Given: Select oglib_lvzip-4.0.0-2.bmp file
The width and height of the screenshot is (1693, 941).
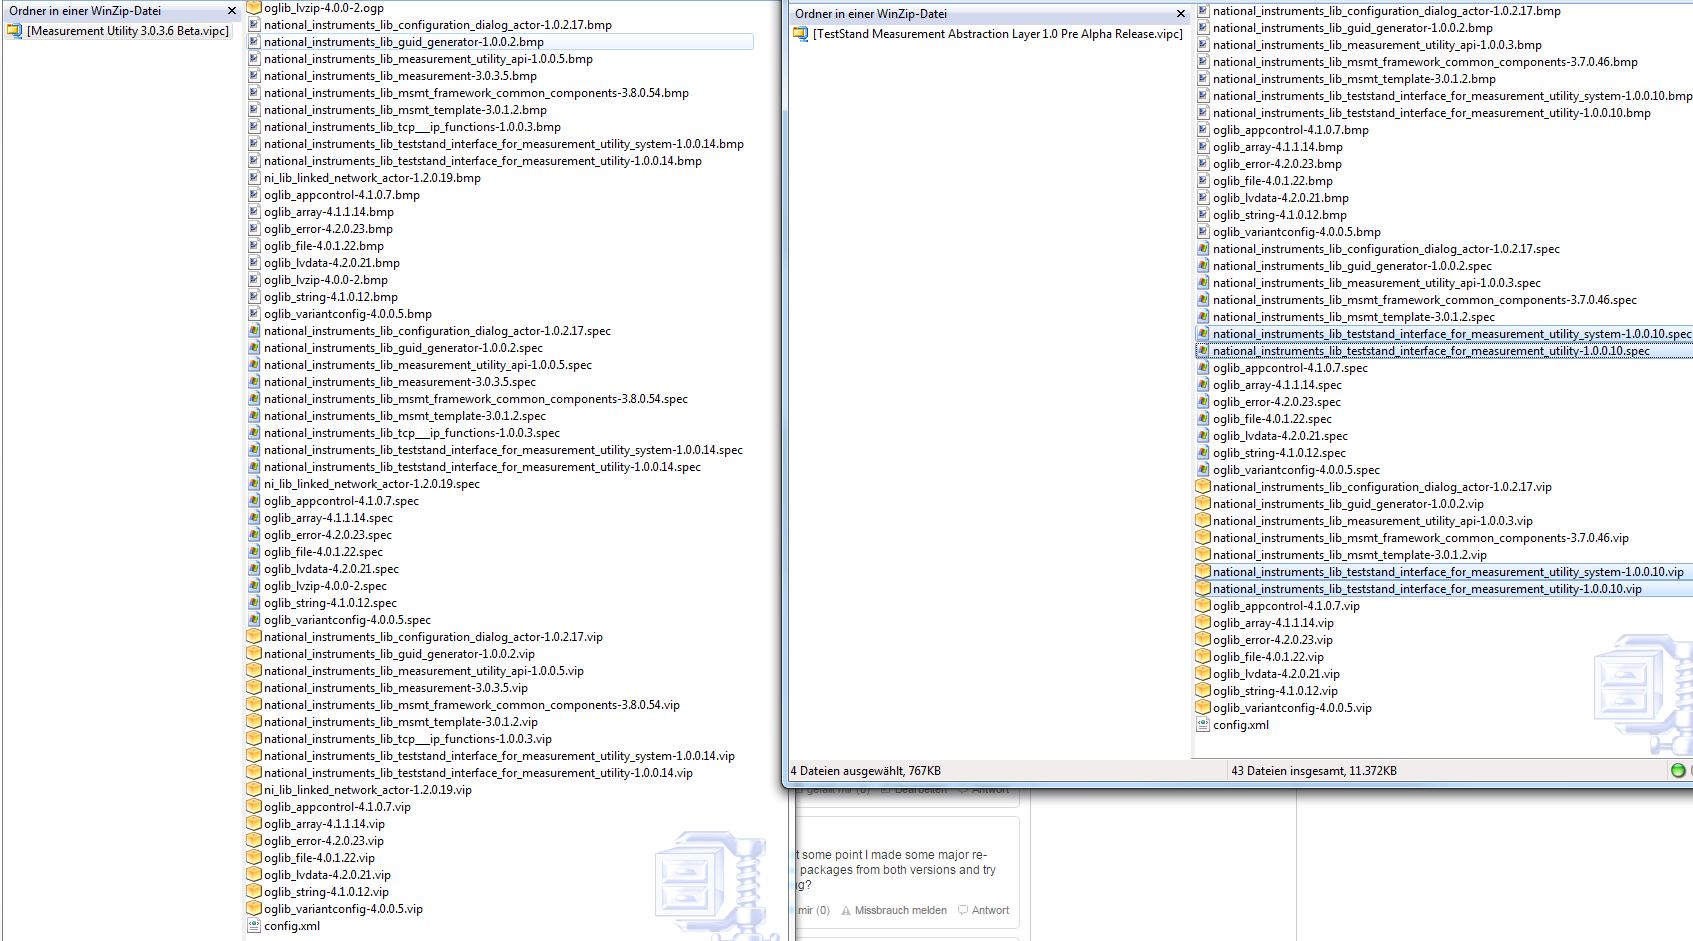Looking at the screenshot, I should point(326,280).
